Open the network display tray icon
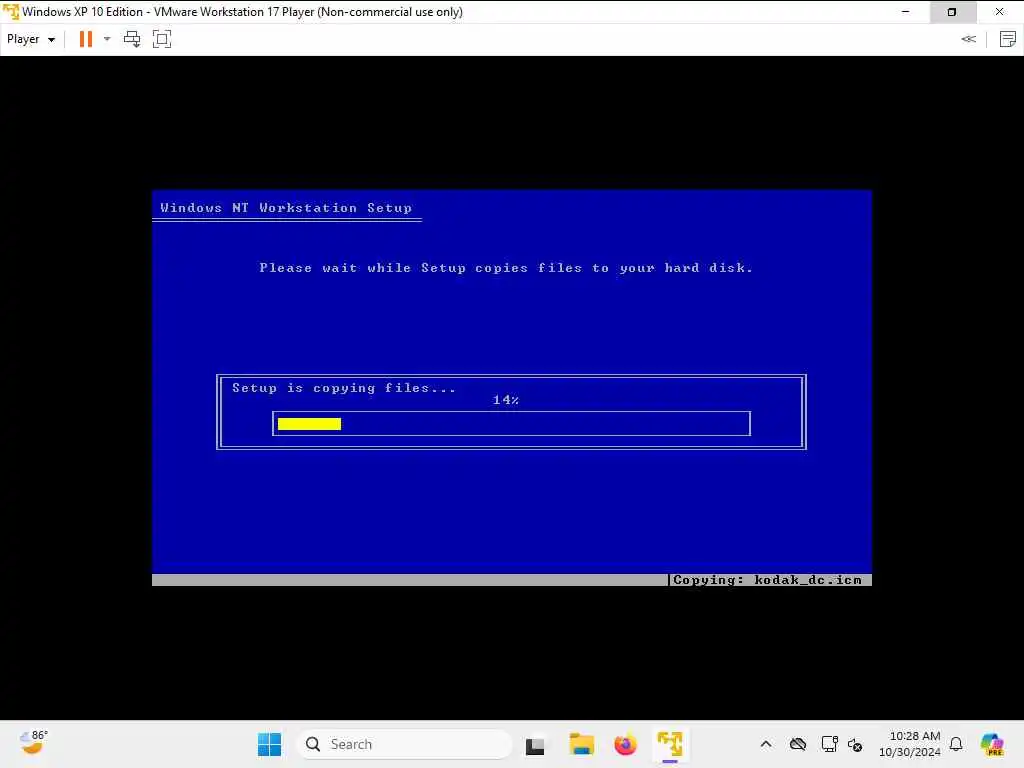The image size is (1024, 768). point(829,744)
